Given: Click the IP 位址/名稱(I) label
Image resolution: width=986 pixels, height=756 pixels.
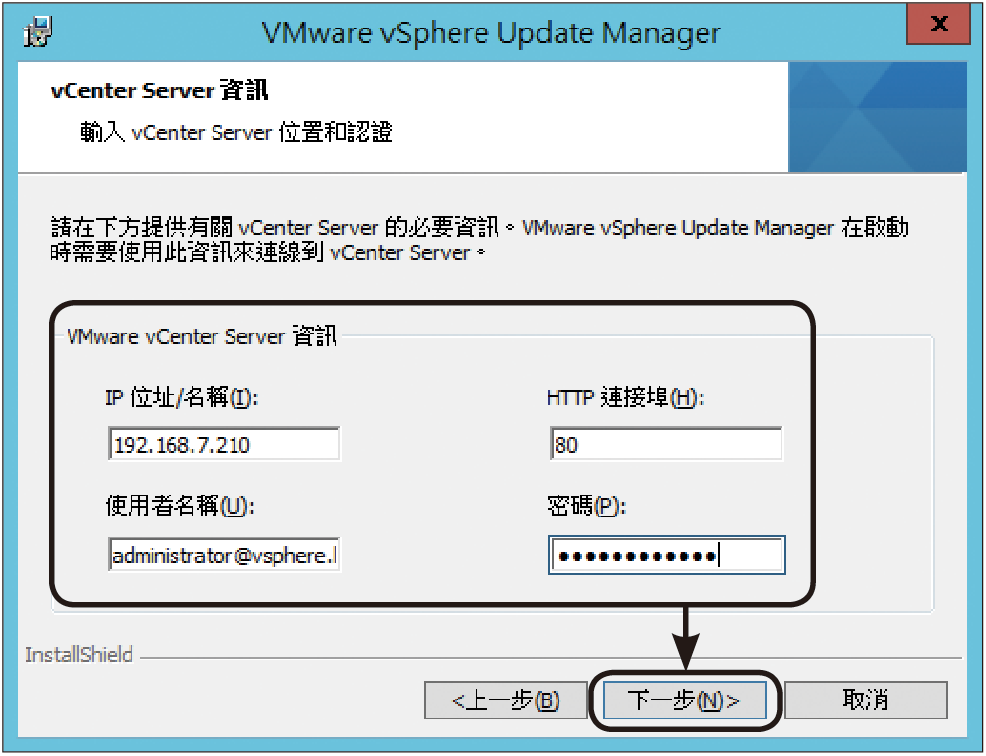Looking at the screenshot, I should (182, 397).
